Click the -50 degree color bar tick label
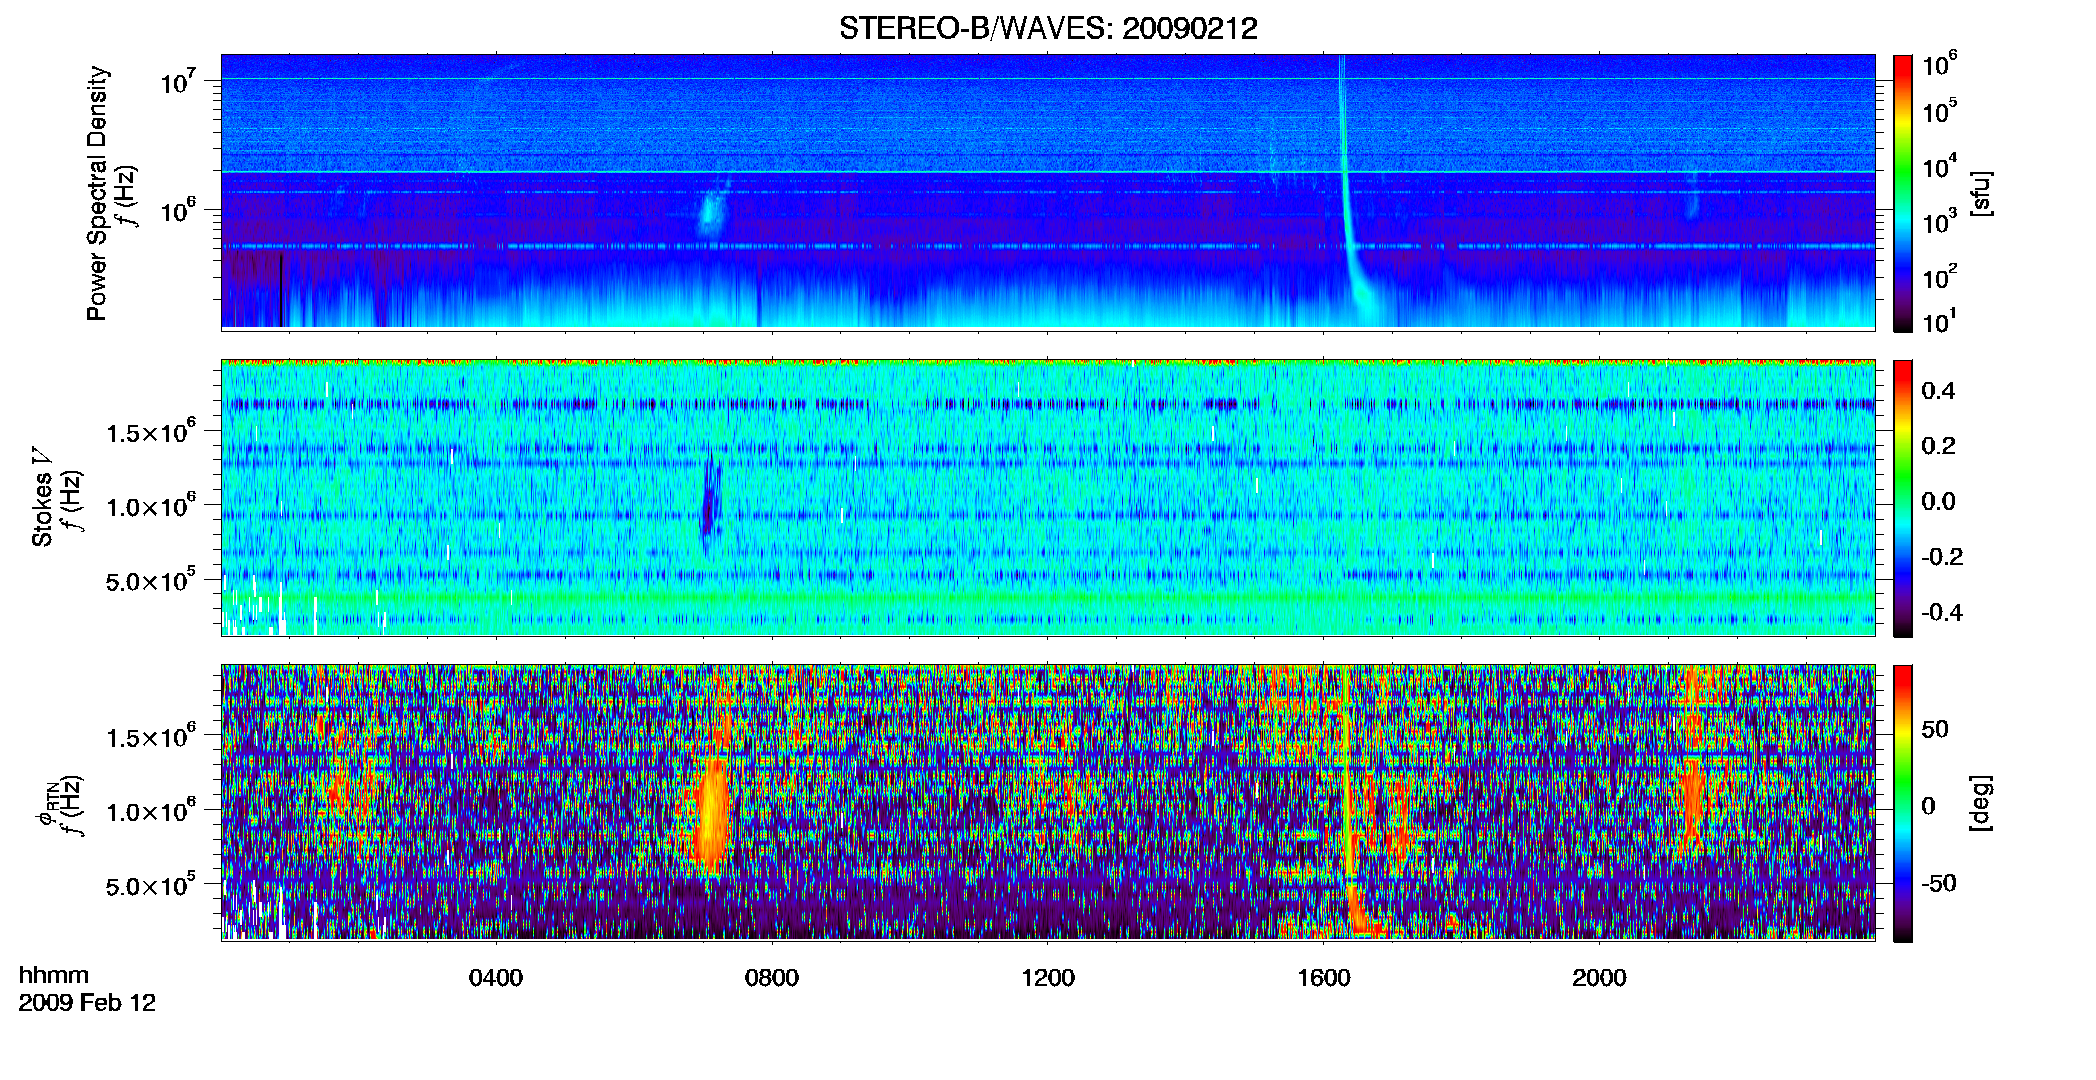The image size is (2096, 1080). tap(1938, 884)
